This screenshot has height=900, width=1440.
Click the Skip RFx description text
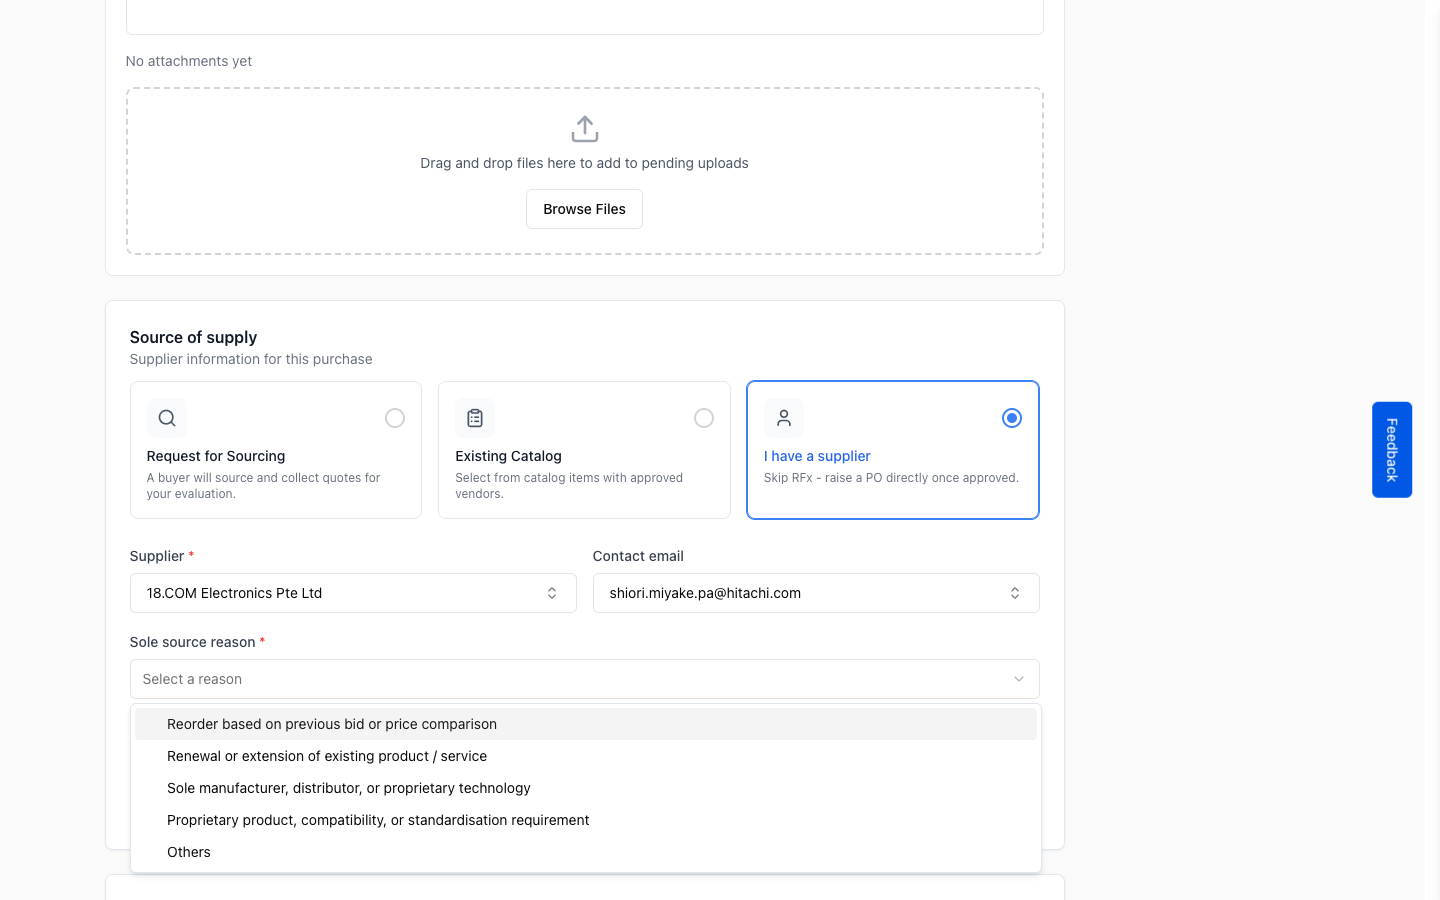[x=891, y=478]
